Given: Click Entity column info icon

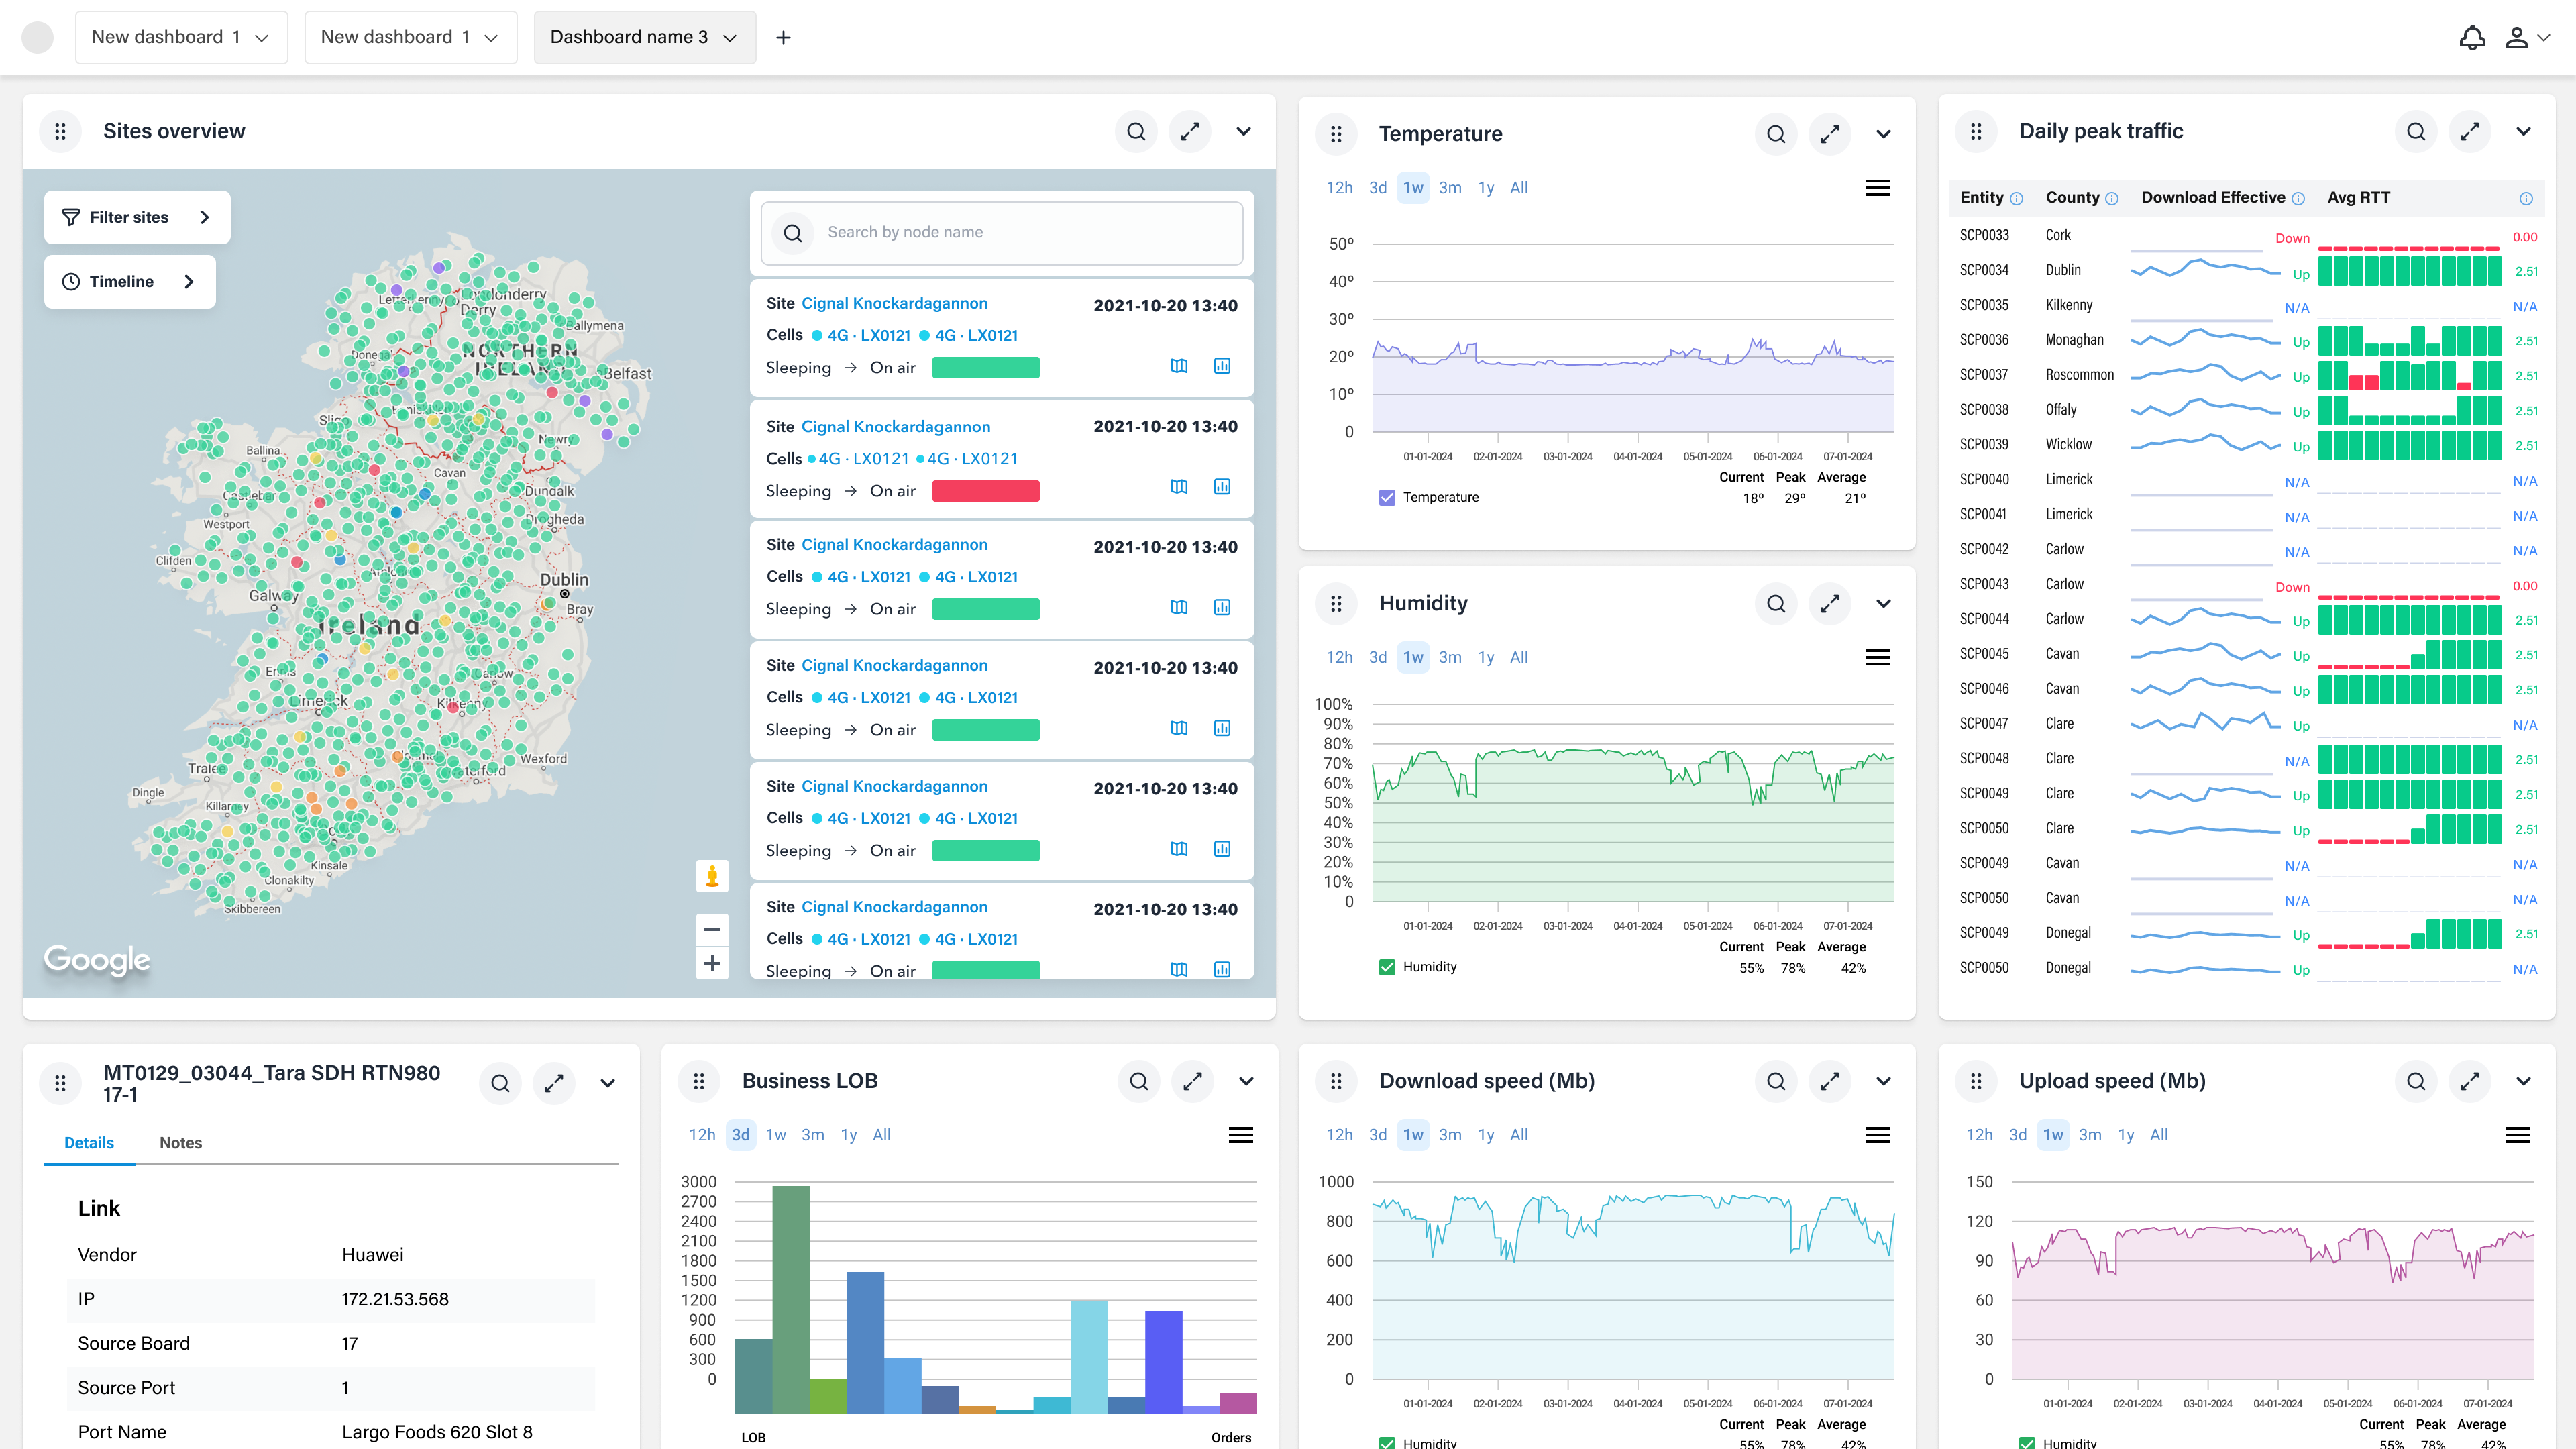Looking at the screenshot, I should 2016,199.
